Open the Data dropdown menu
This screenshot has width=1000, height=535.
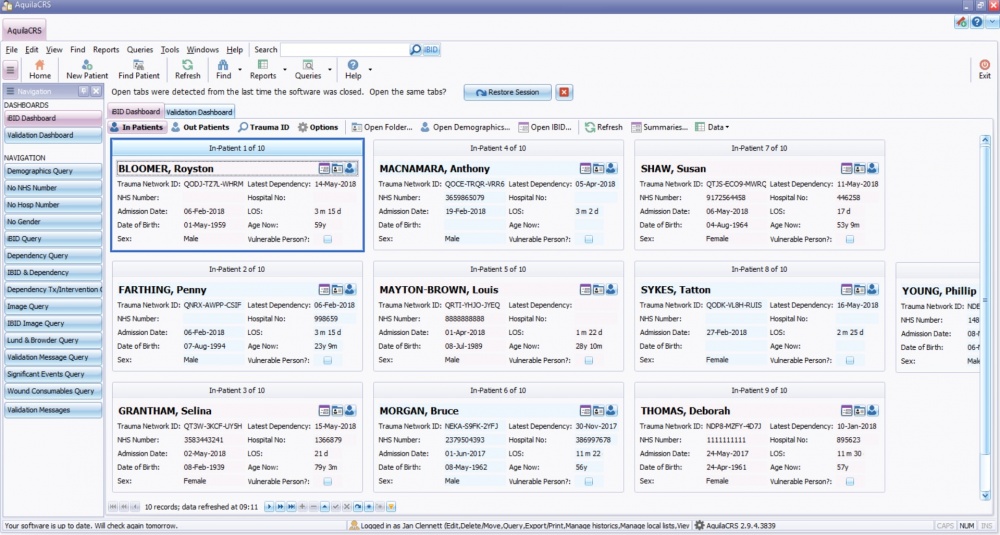click(718, 127)
